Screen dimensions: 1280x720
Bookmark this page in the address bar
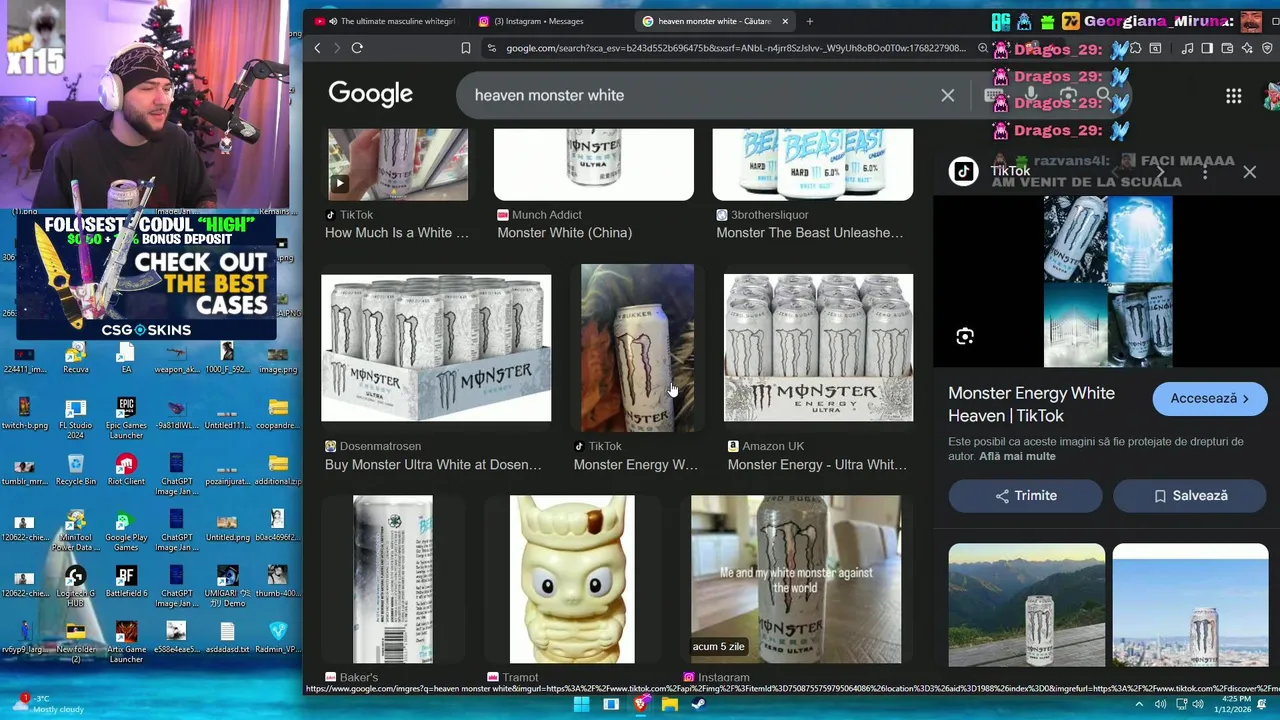pos(465,48)
